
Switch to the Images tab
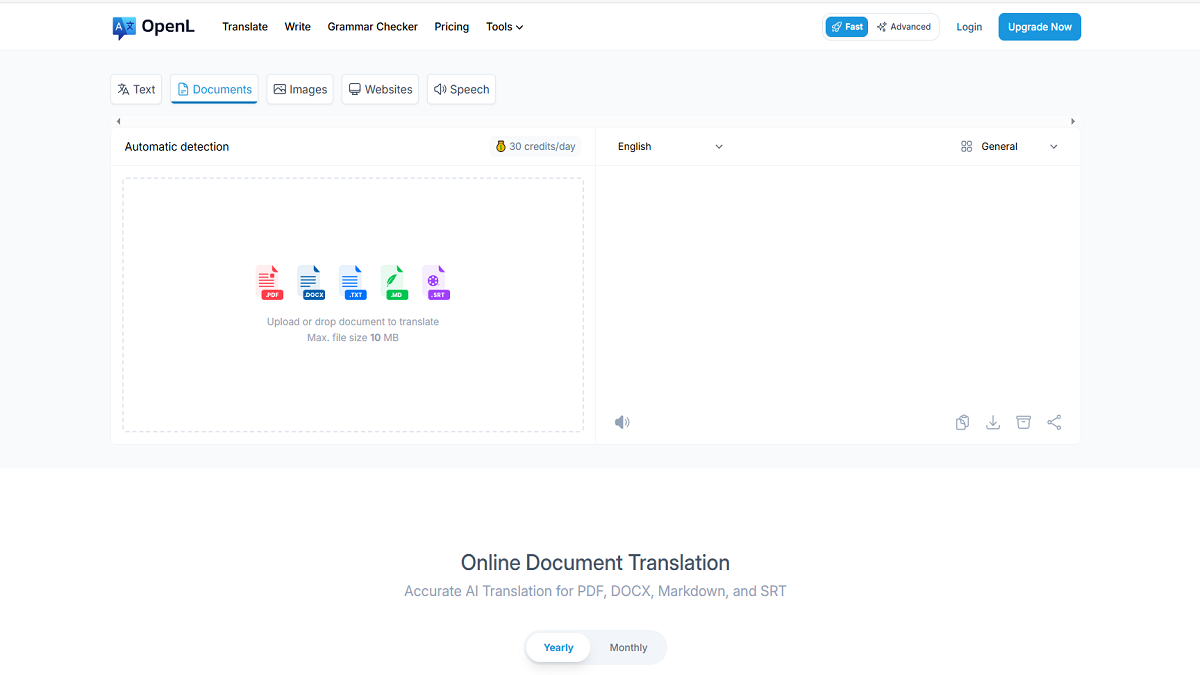(300, 89)
